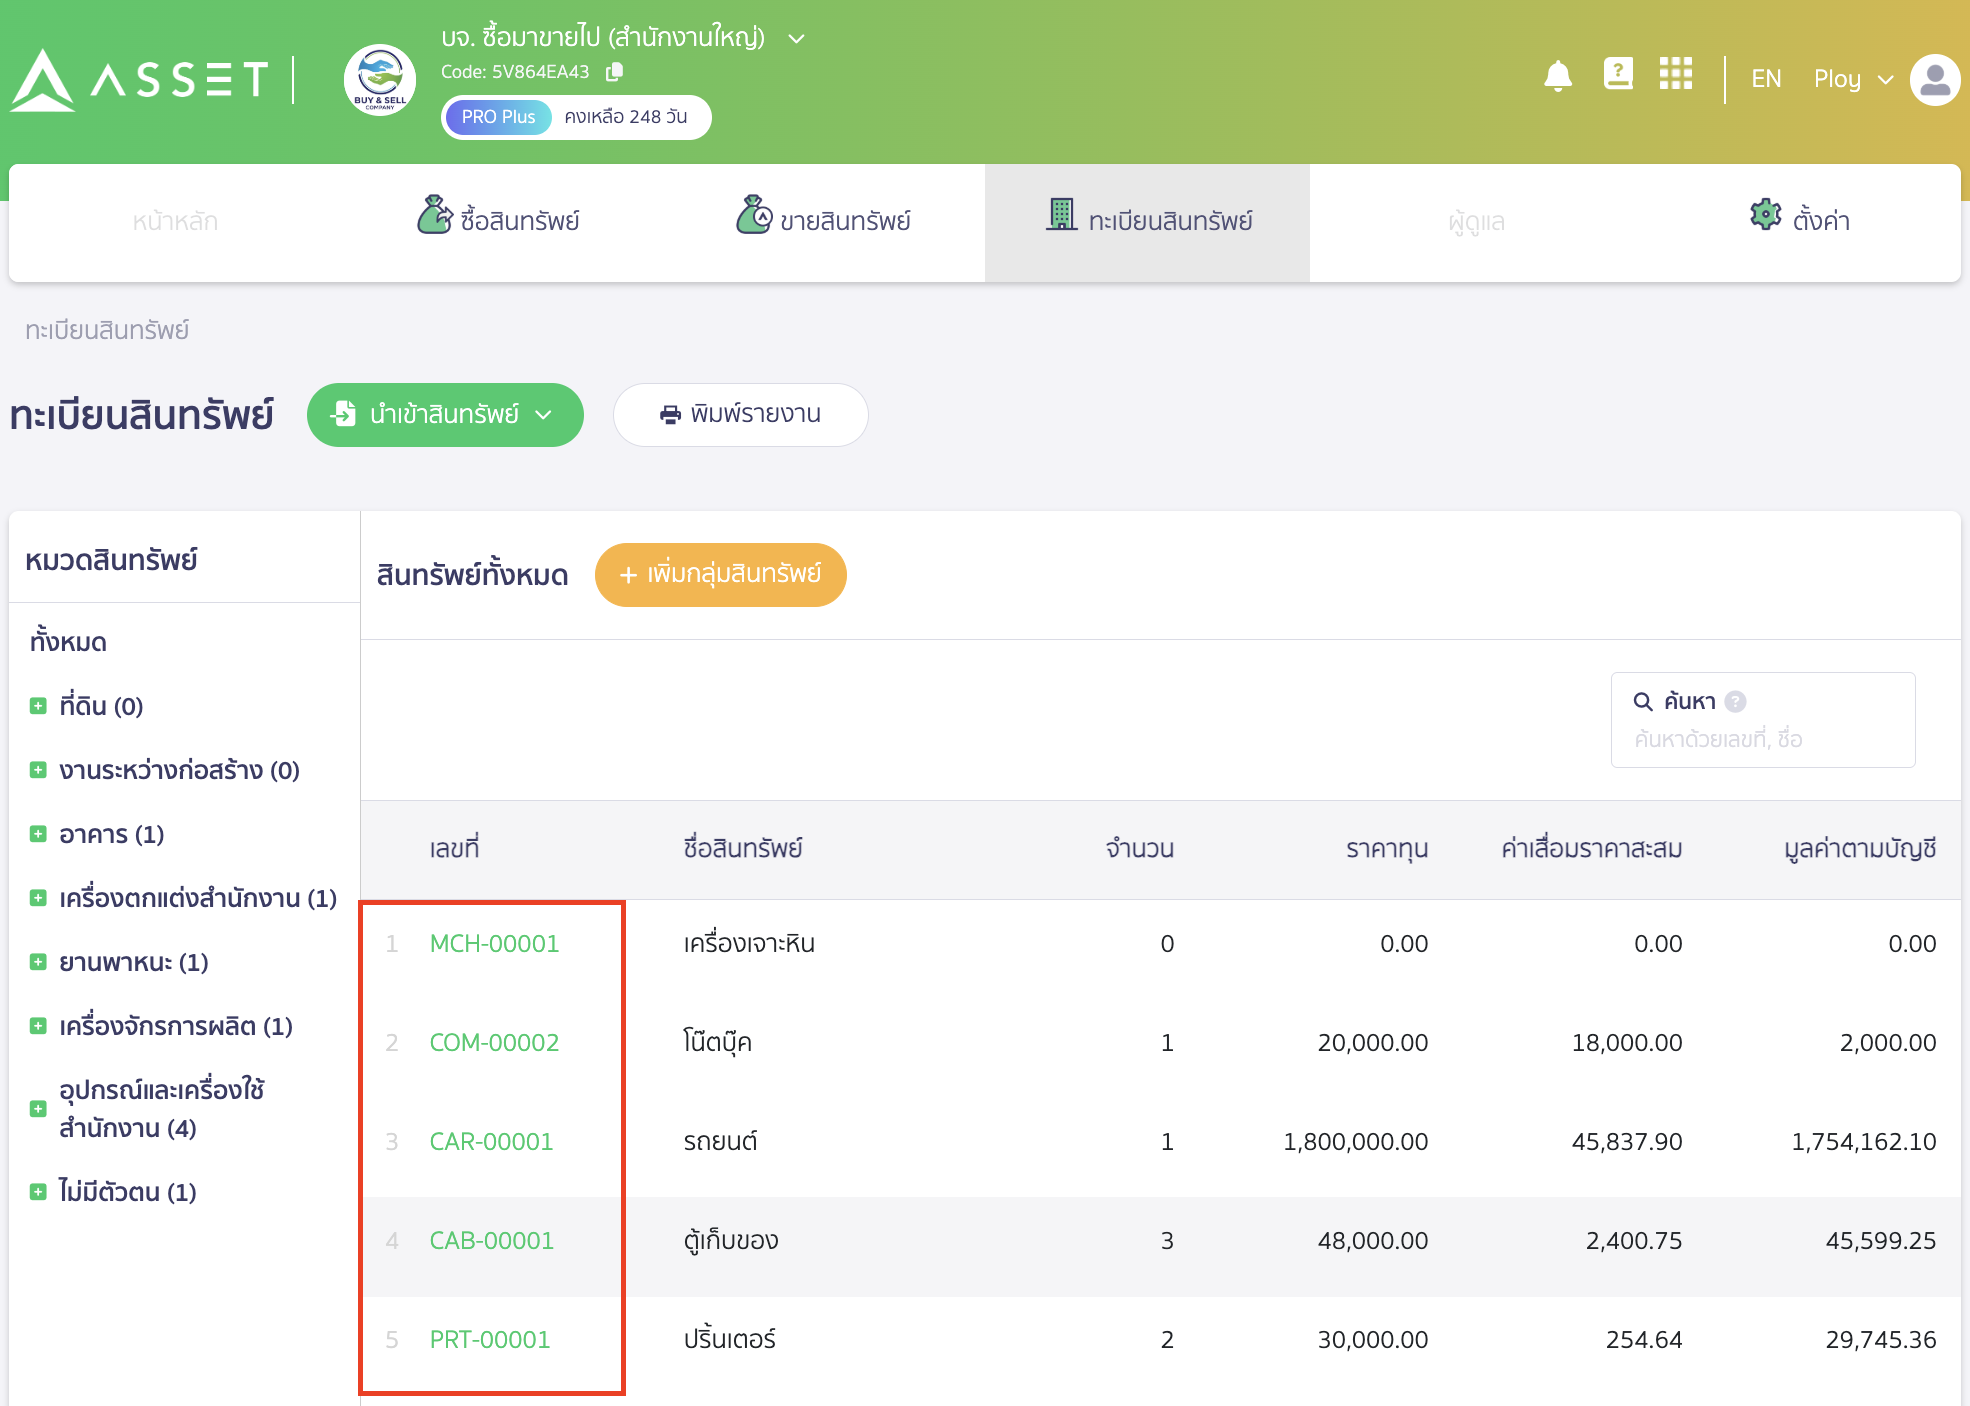Screen dimensions: 1970x1406
Task: Open asset link CAR-00001
Action: click(491, 1141)
